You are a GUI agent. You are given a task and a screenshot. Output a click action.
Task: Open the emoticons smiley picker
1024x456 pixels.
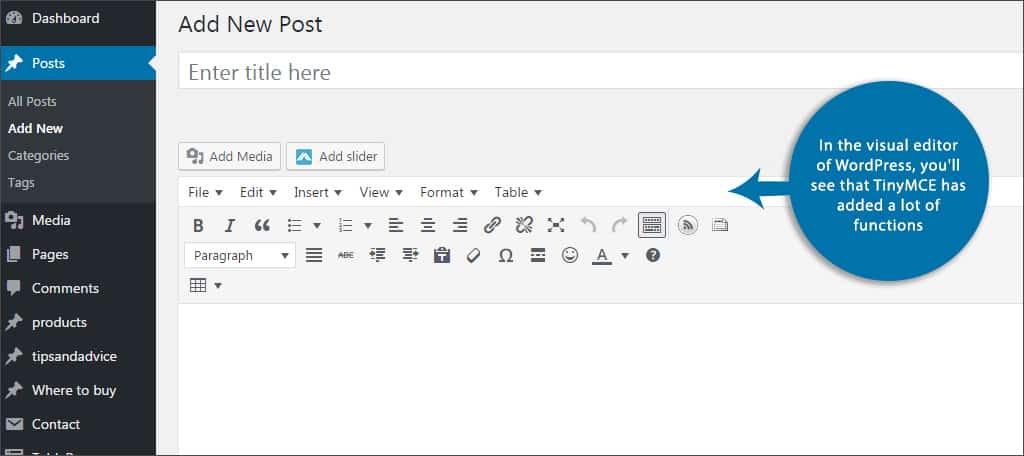click(x=570, y=256)
